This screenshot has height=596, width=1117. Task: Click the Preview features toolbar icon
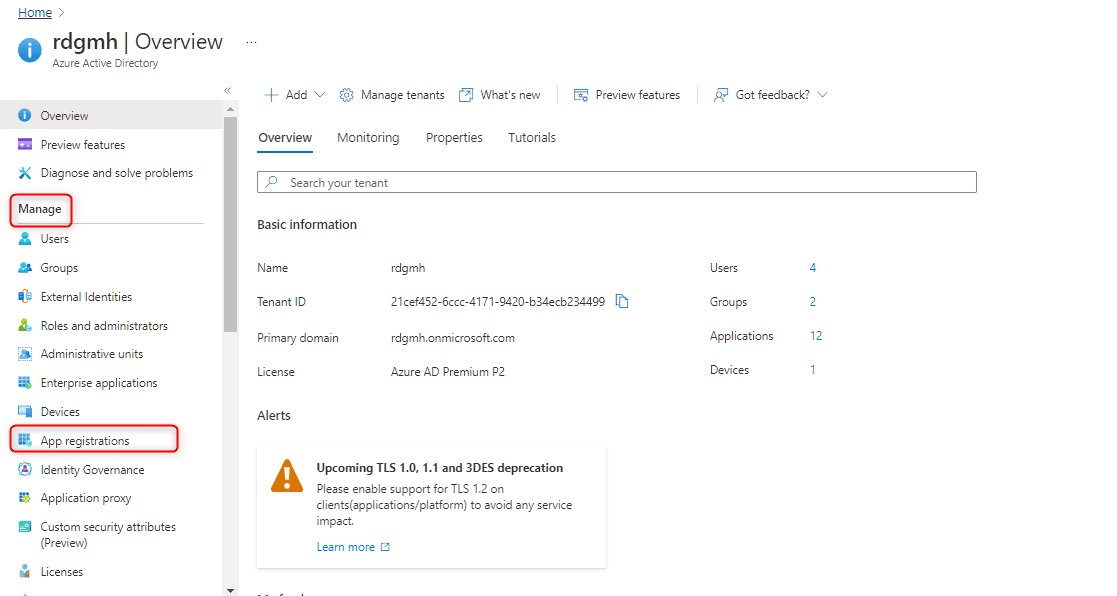point(581,95)
